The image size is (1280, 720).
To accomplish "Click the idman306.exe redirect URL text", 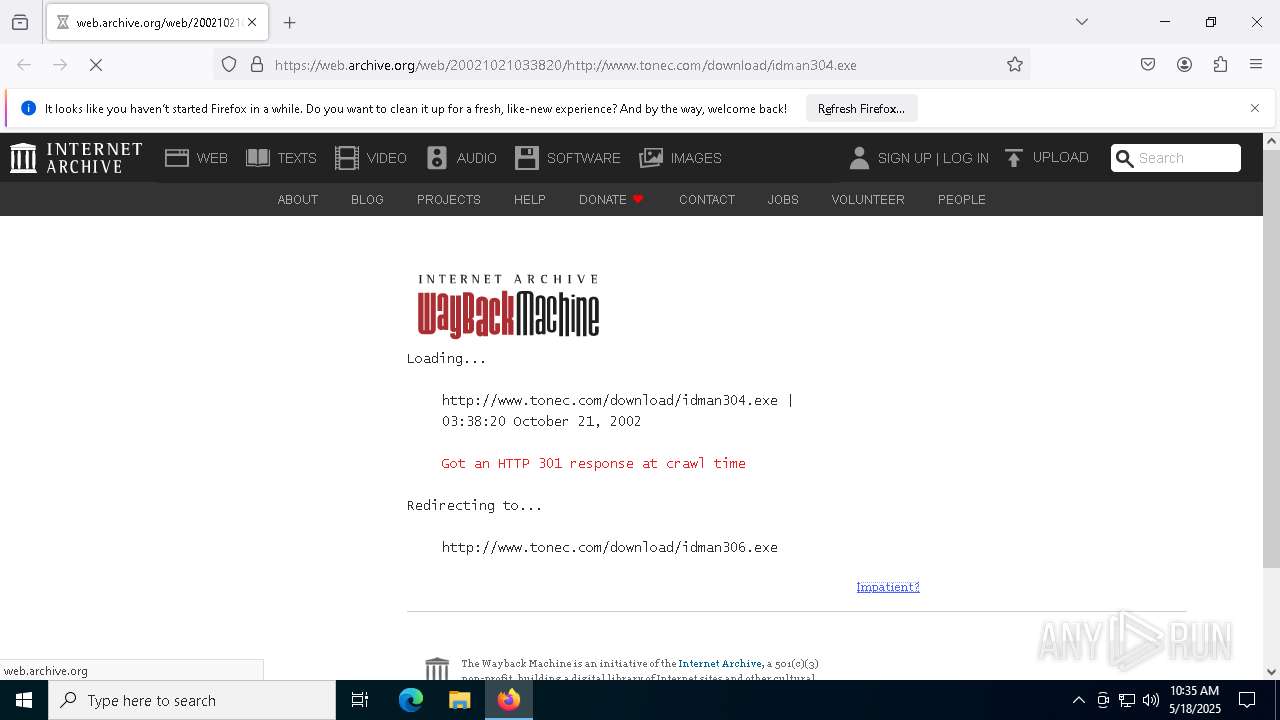I will pos(610,547).
